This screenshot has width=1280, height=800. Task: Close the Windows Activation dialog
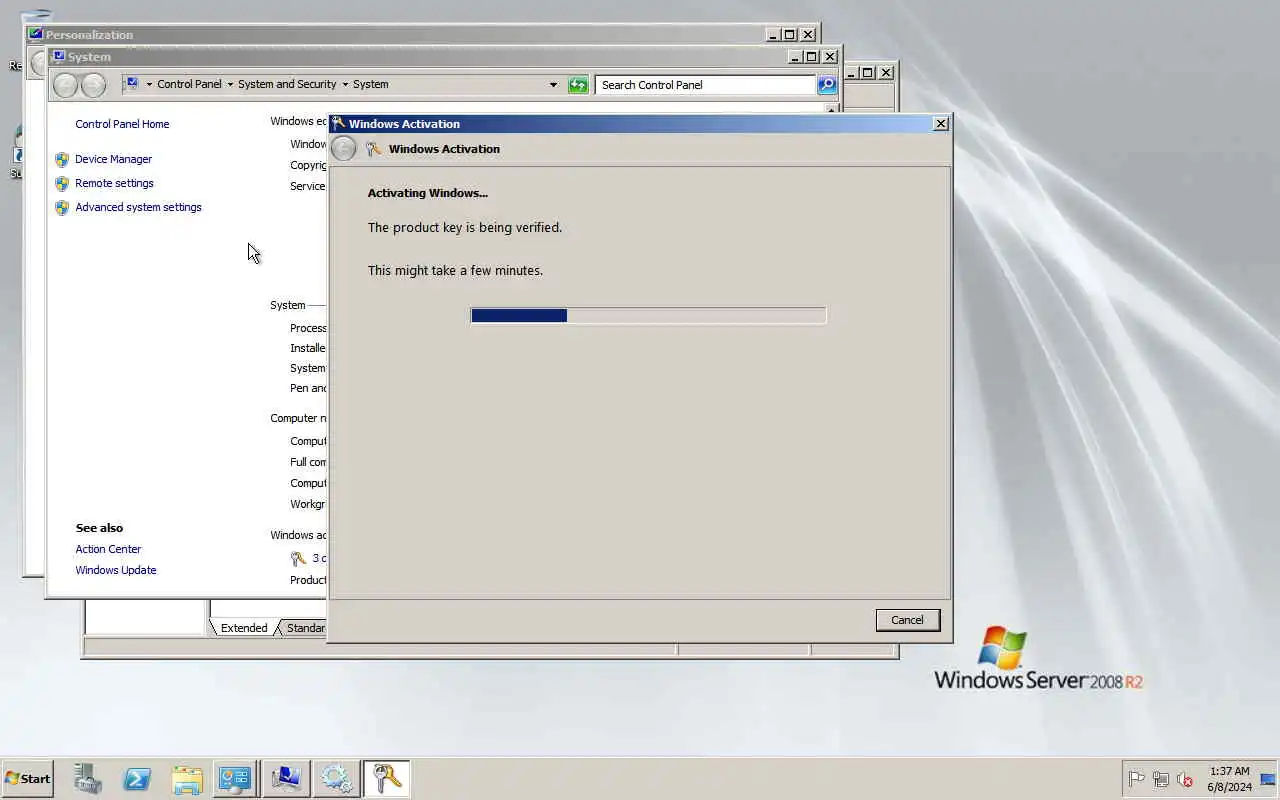tap(941, 124)
